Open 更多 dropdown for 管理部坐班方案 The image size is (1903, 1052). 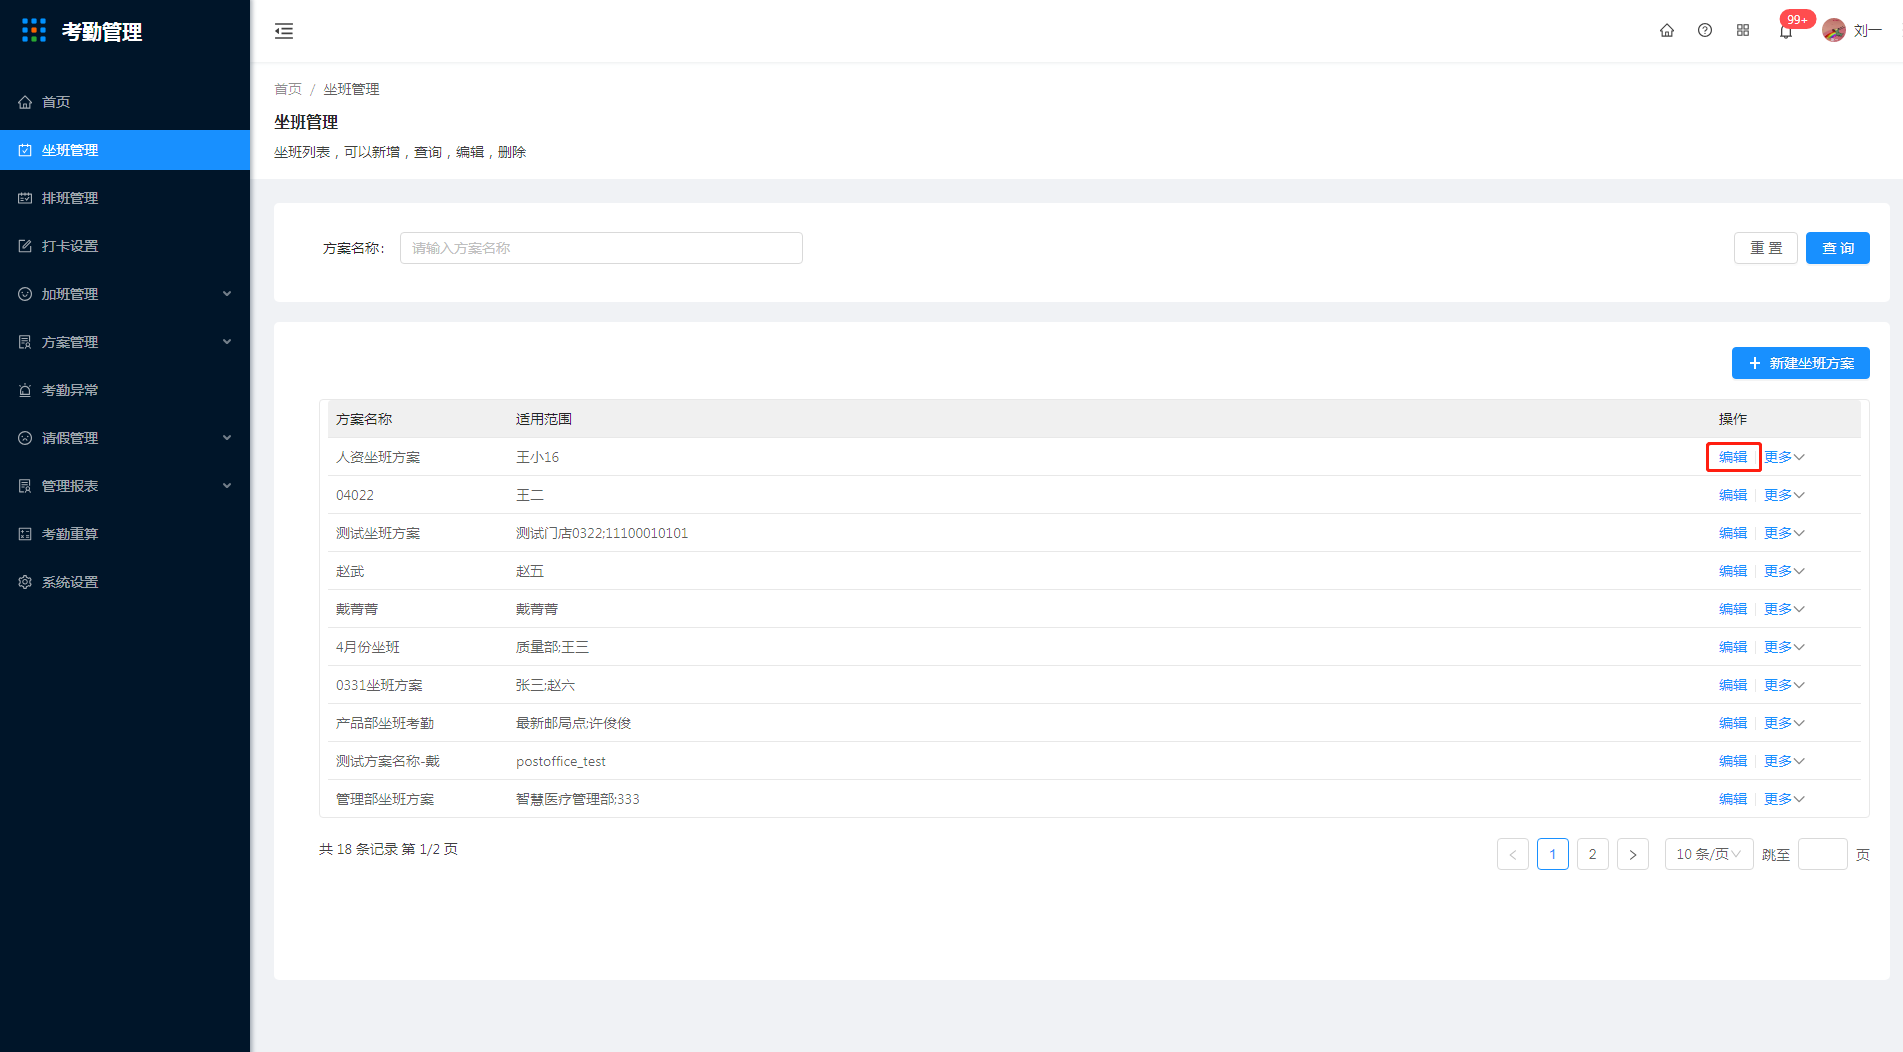coord(1784,799)
